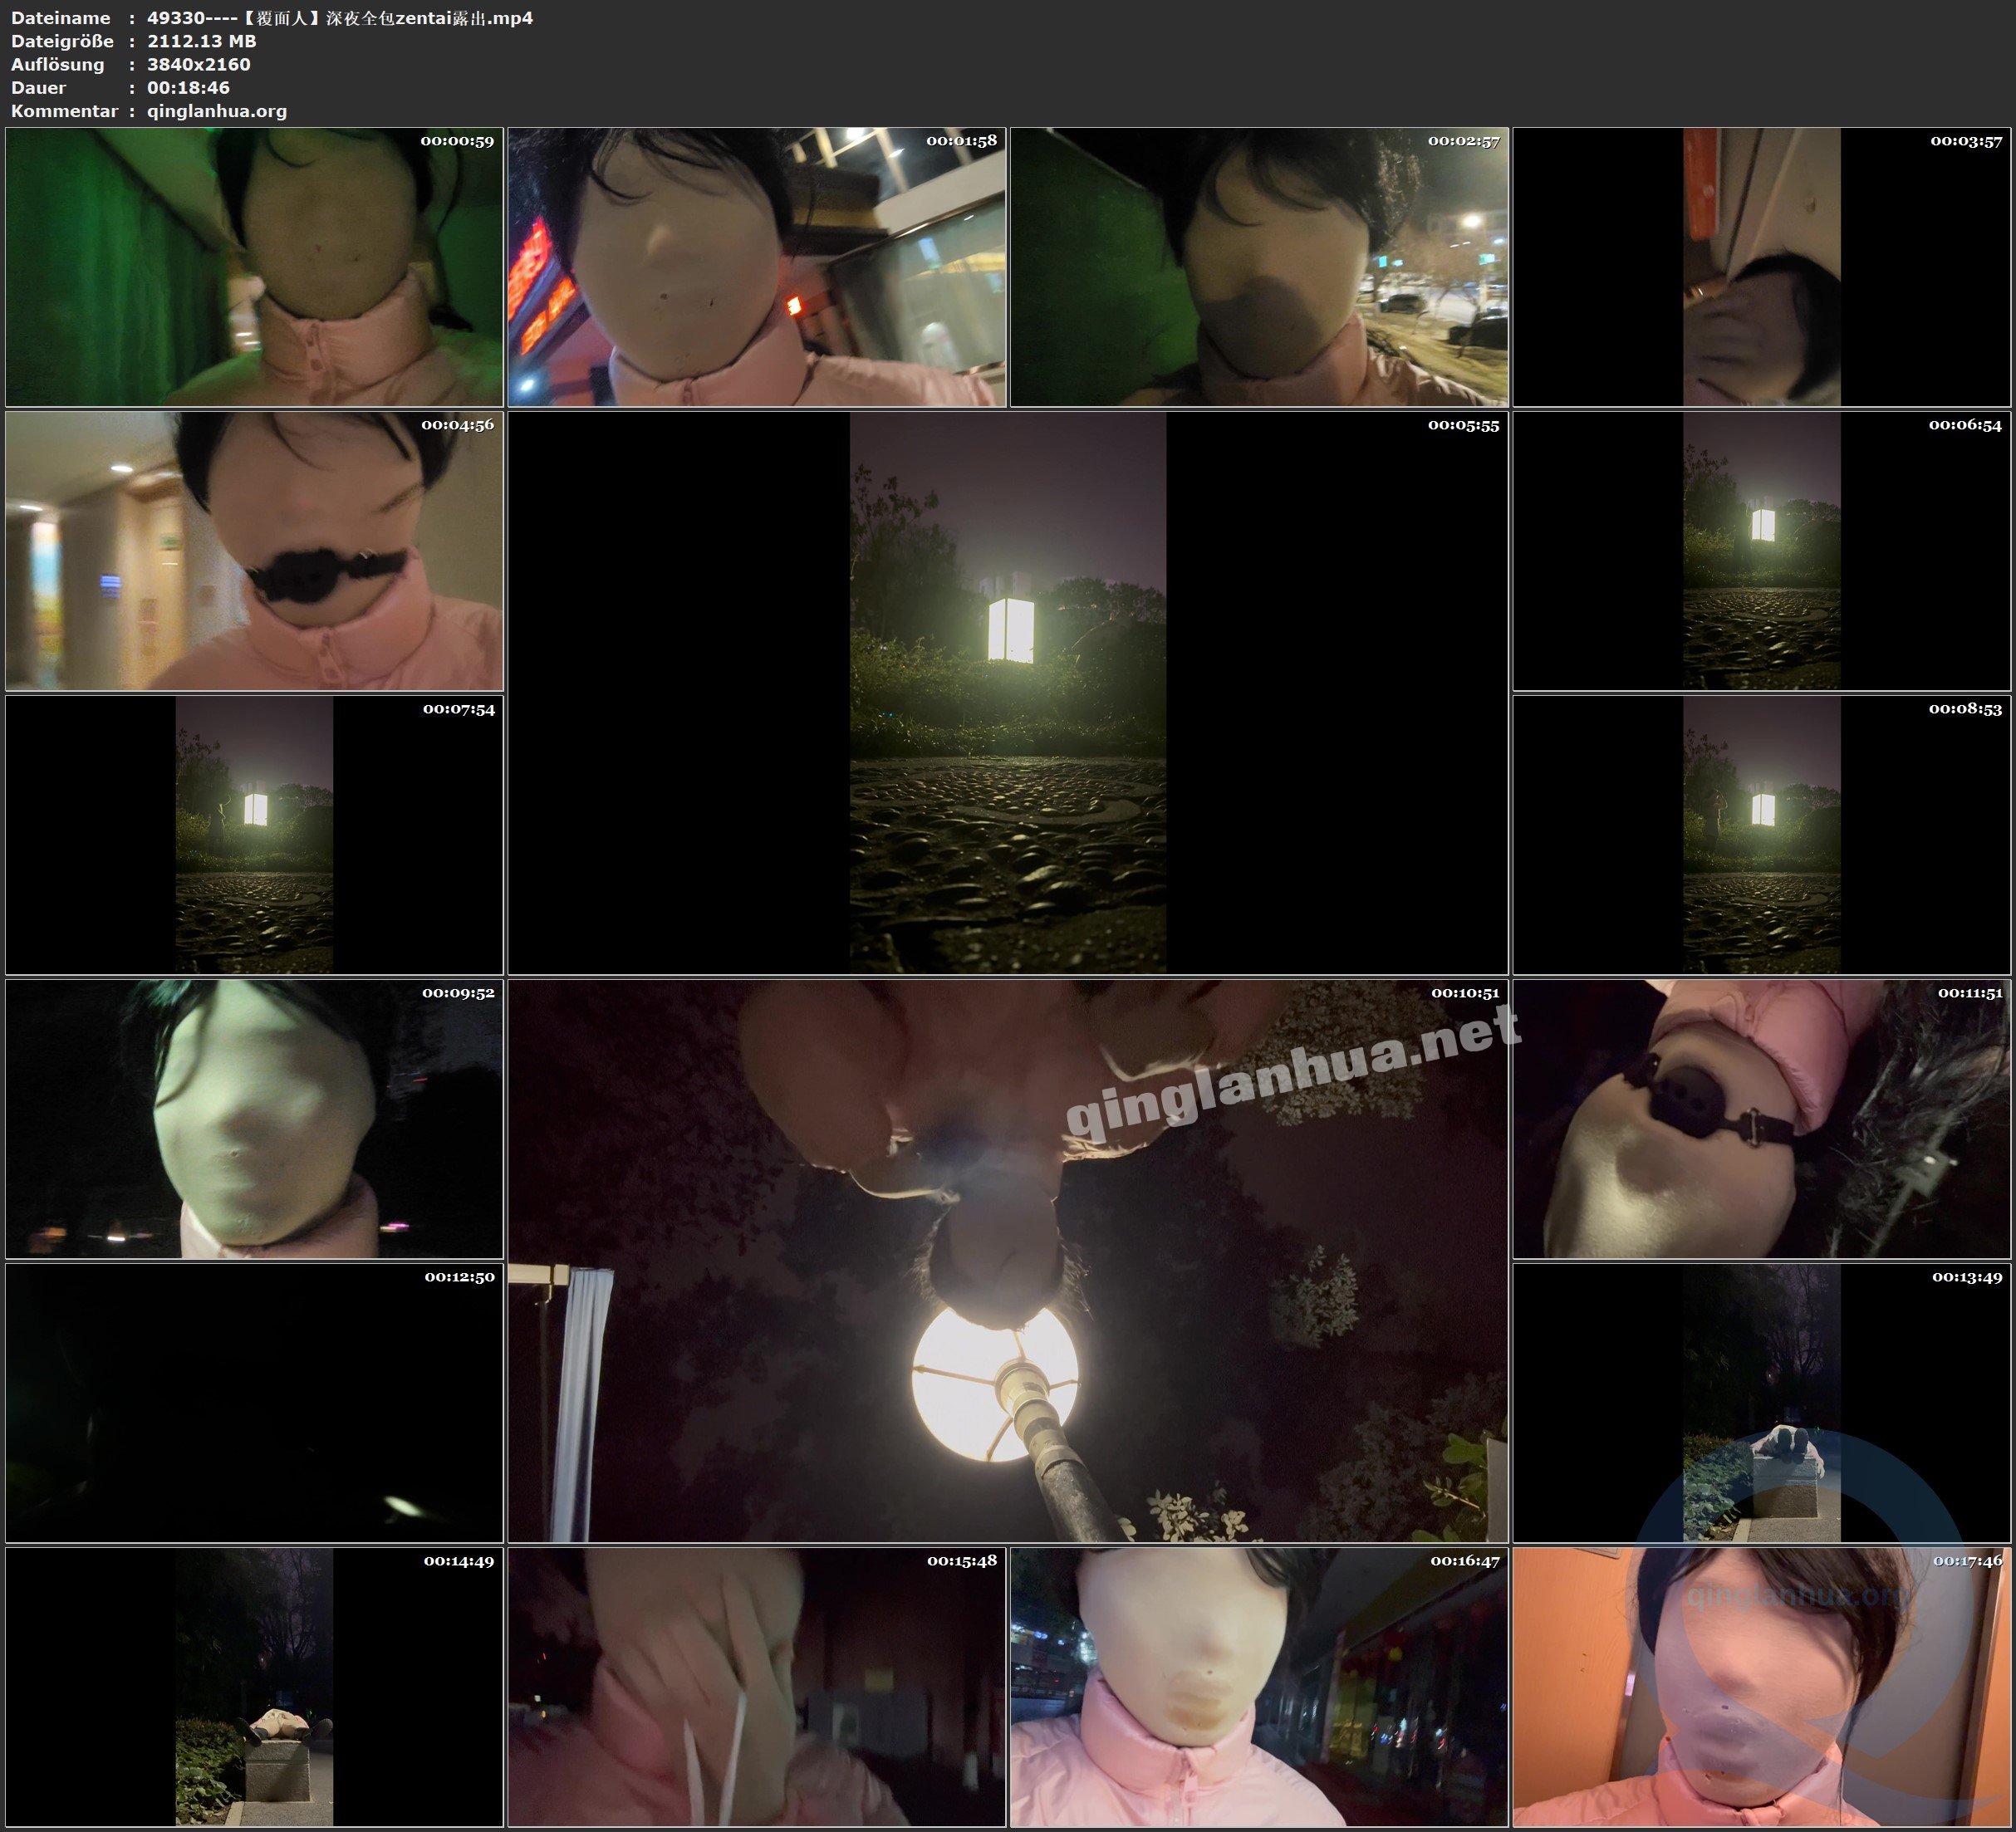Click the frame timestamped 00:09:52
Viewport: 2016px width, 1832px height.
click(x=254, y=1119)
